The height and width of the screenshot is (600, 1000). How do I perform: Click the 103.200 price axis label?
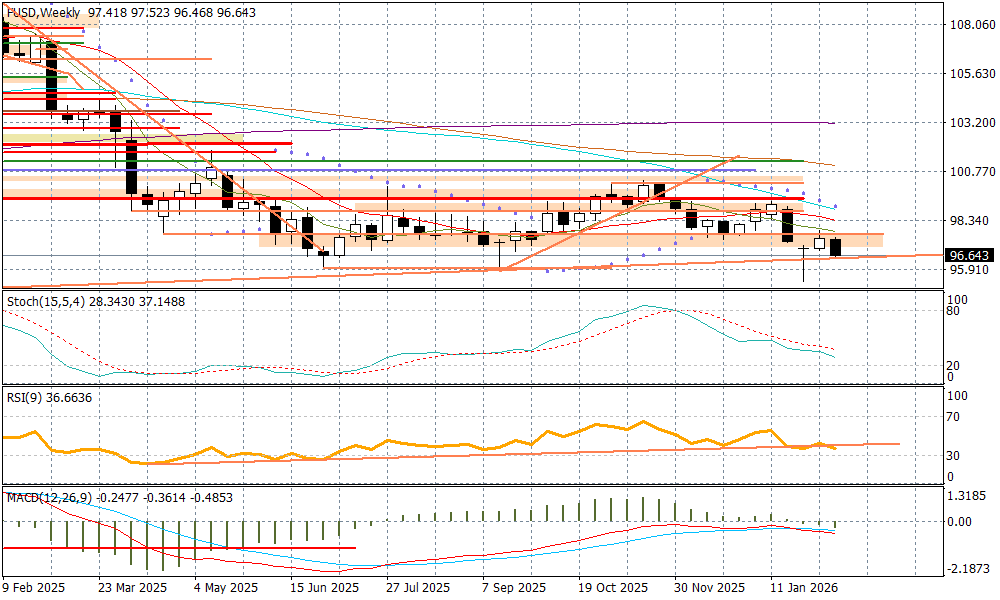click(970, 122)
